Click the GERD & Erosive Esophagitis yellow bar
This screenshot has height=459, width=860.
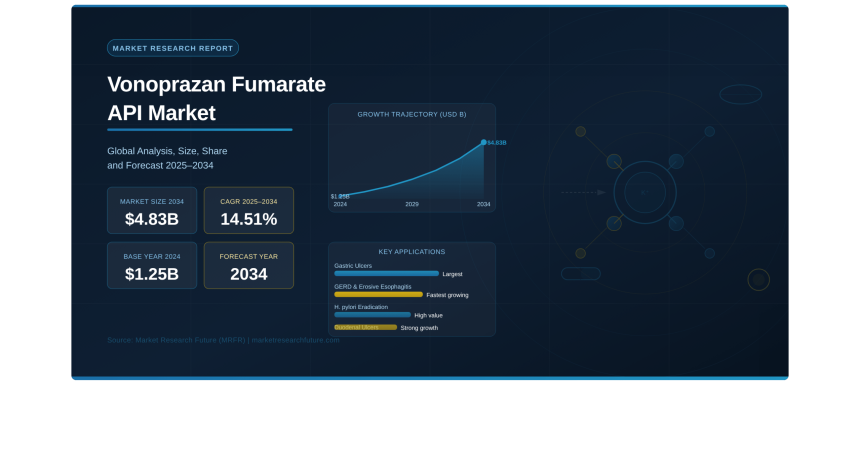point(378,294)
